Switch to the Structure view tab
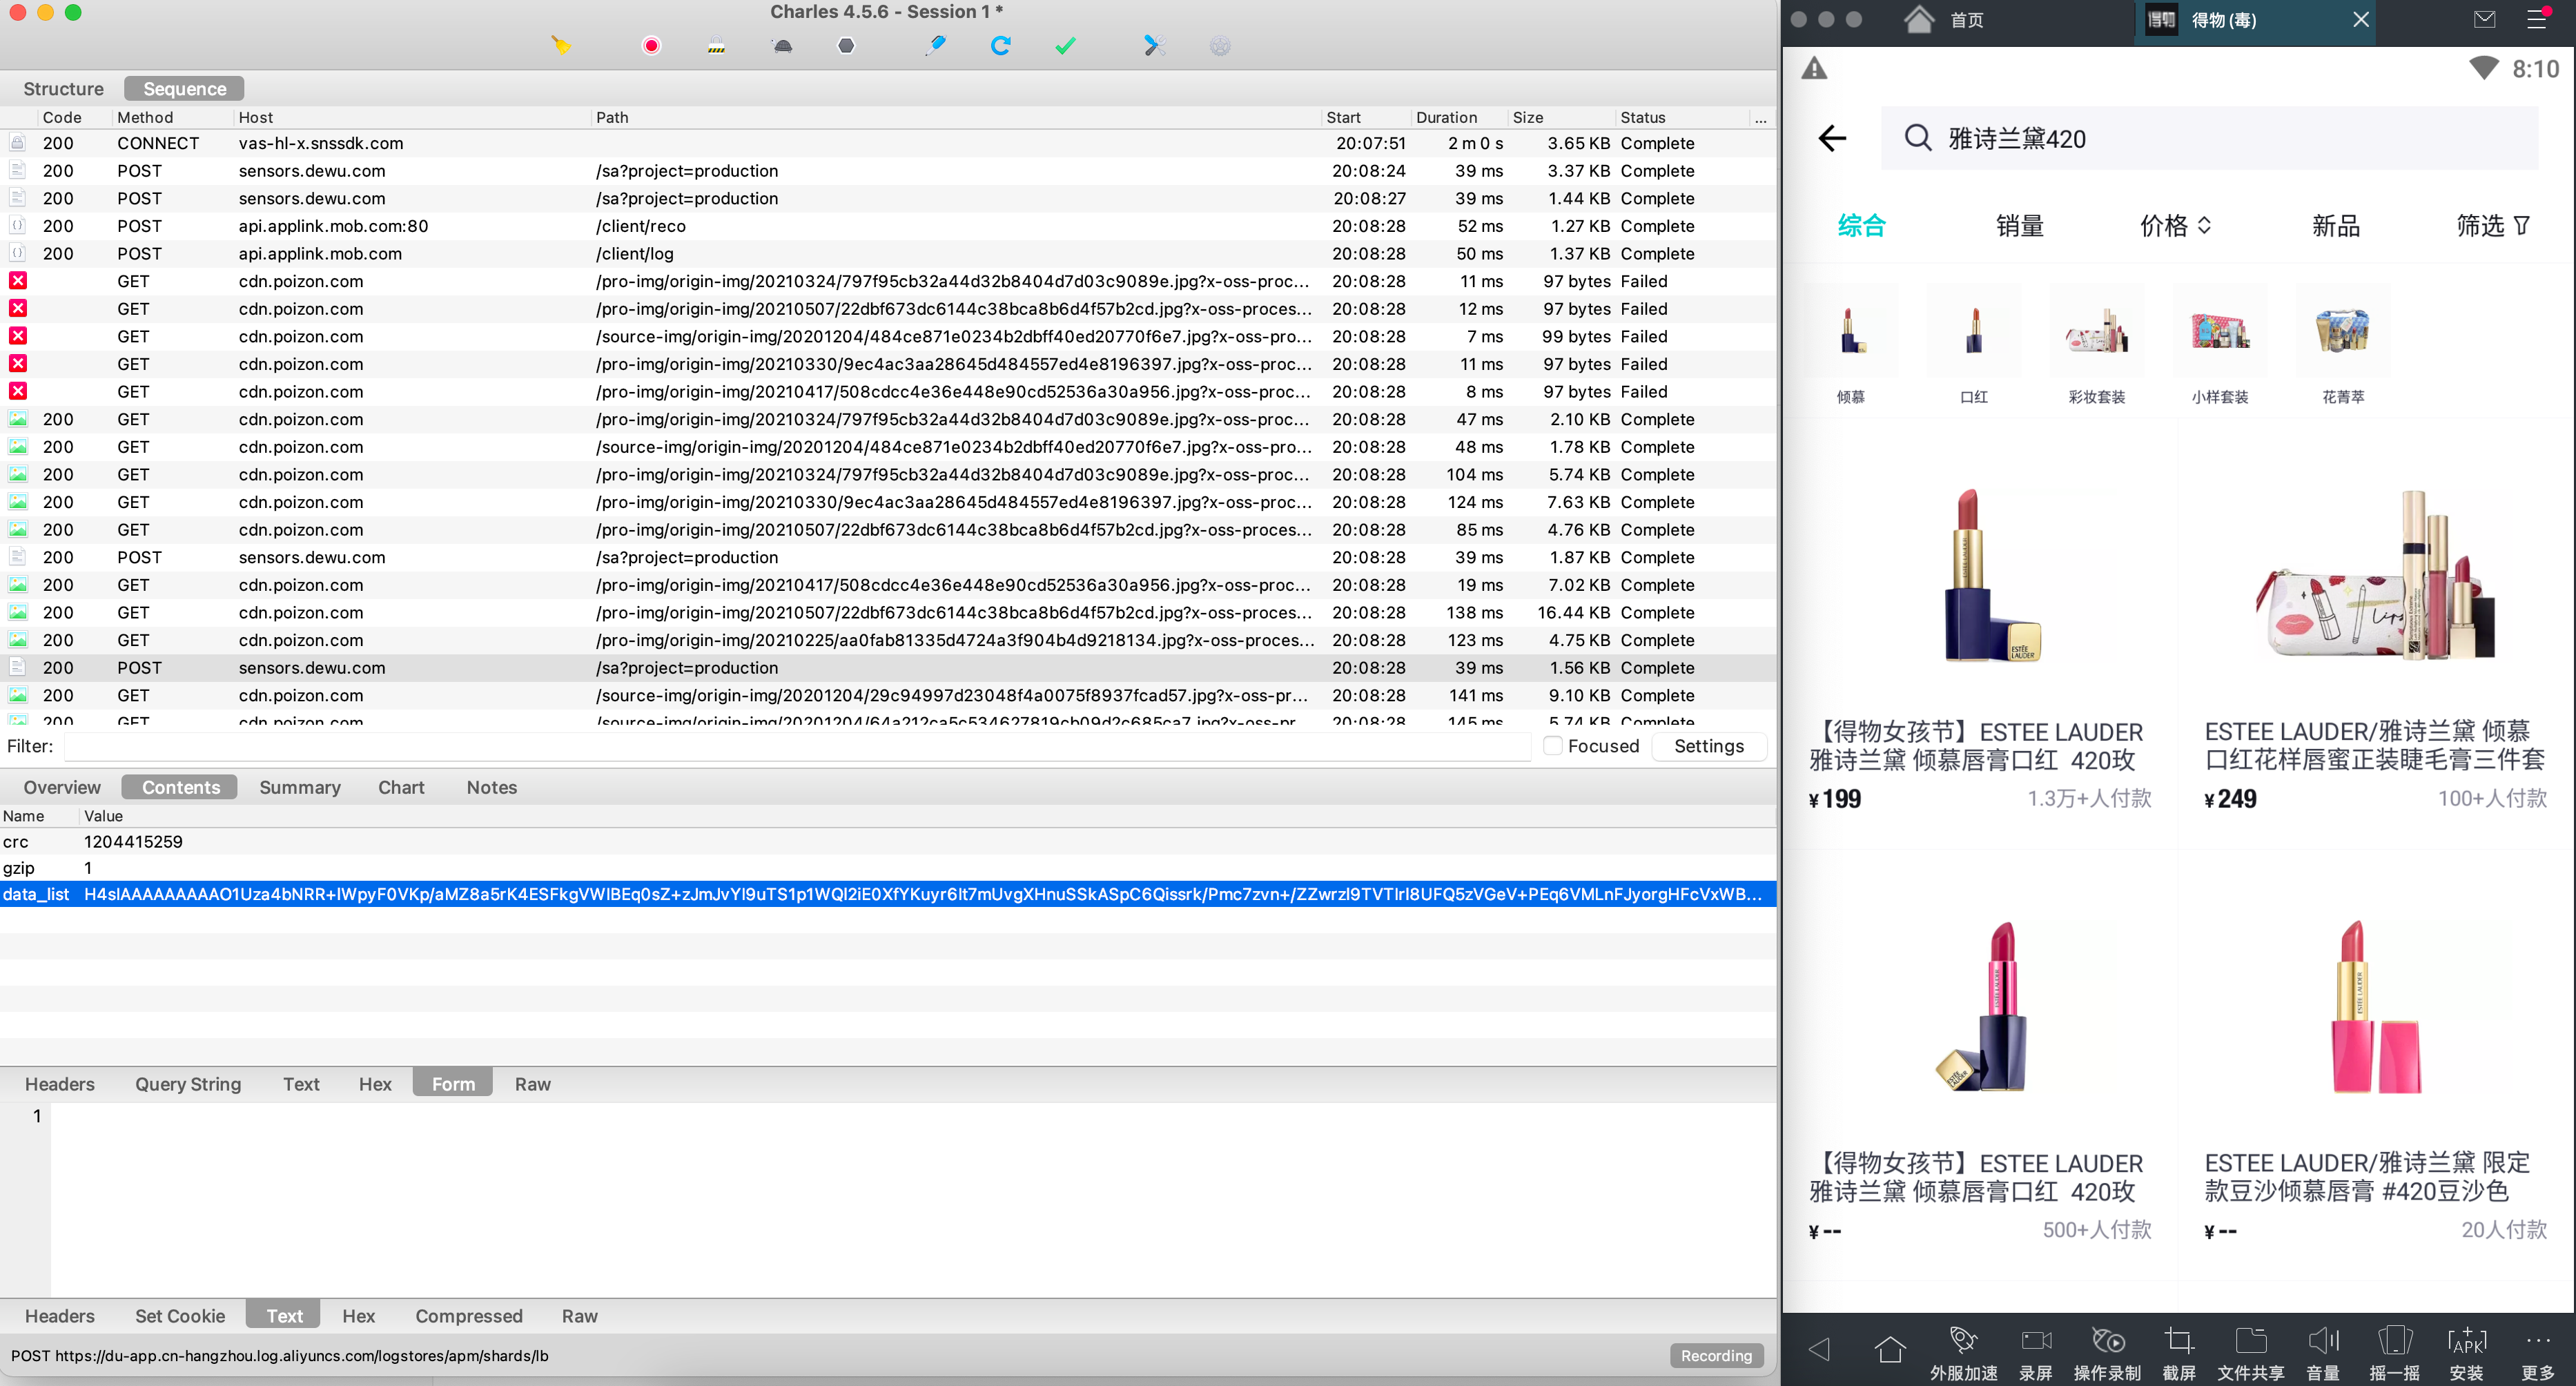This screenshot has height=1386, width=2576. coord(63,89)
